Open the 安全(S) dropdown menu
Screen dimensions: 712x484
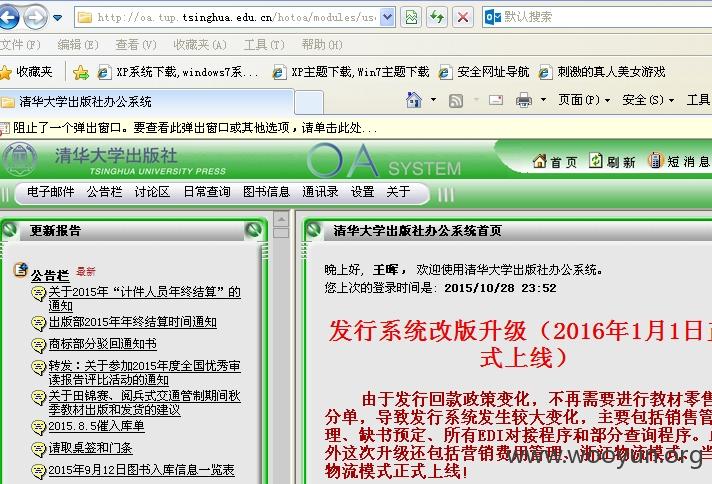(x=648, y=99)
